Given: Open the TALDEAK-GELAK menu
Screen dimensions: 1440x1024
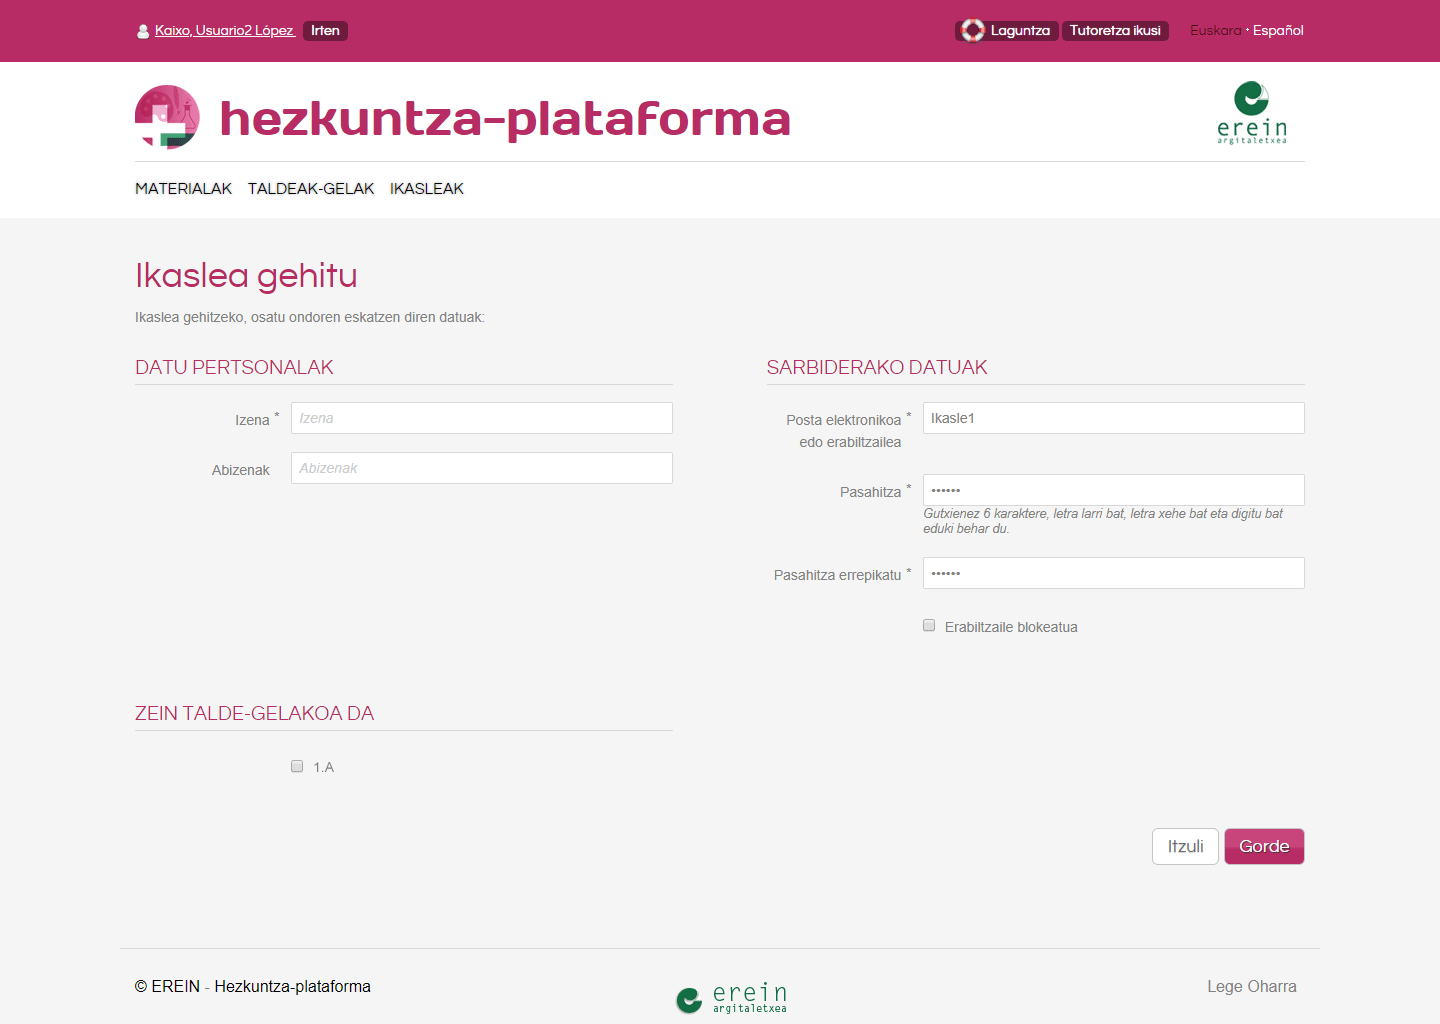Looking at the screenshot, I should [311, 189].
